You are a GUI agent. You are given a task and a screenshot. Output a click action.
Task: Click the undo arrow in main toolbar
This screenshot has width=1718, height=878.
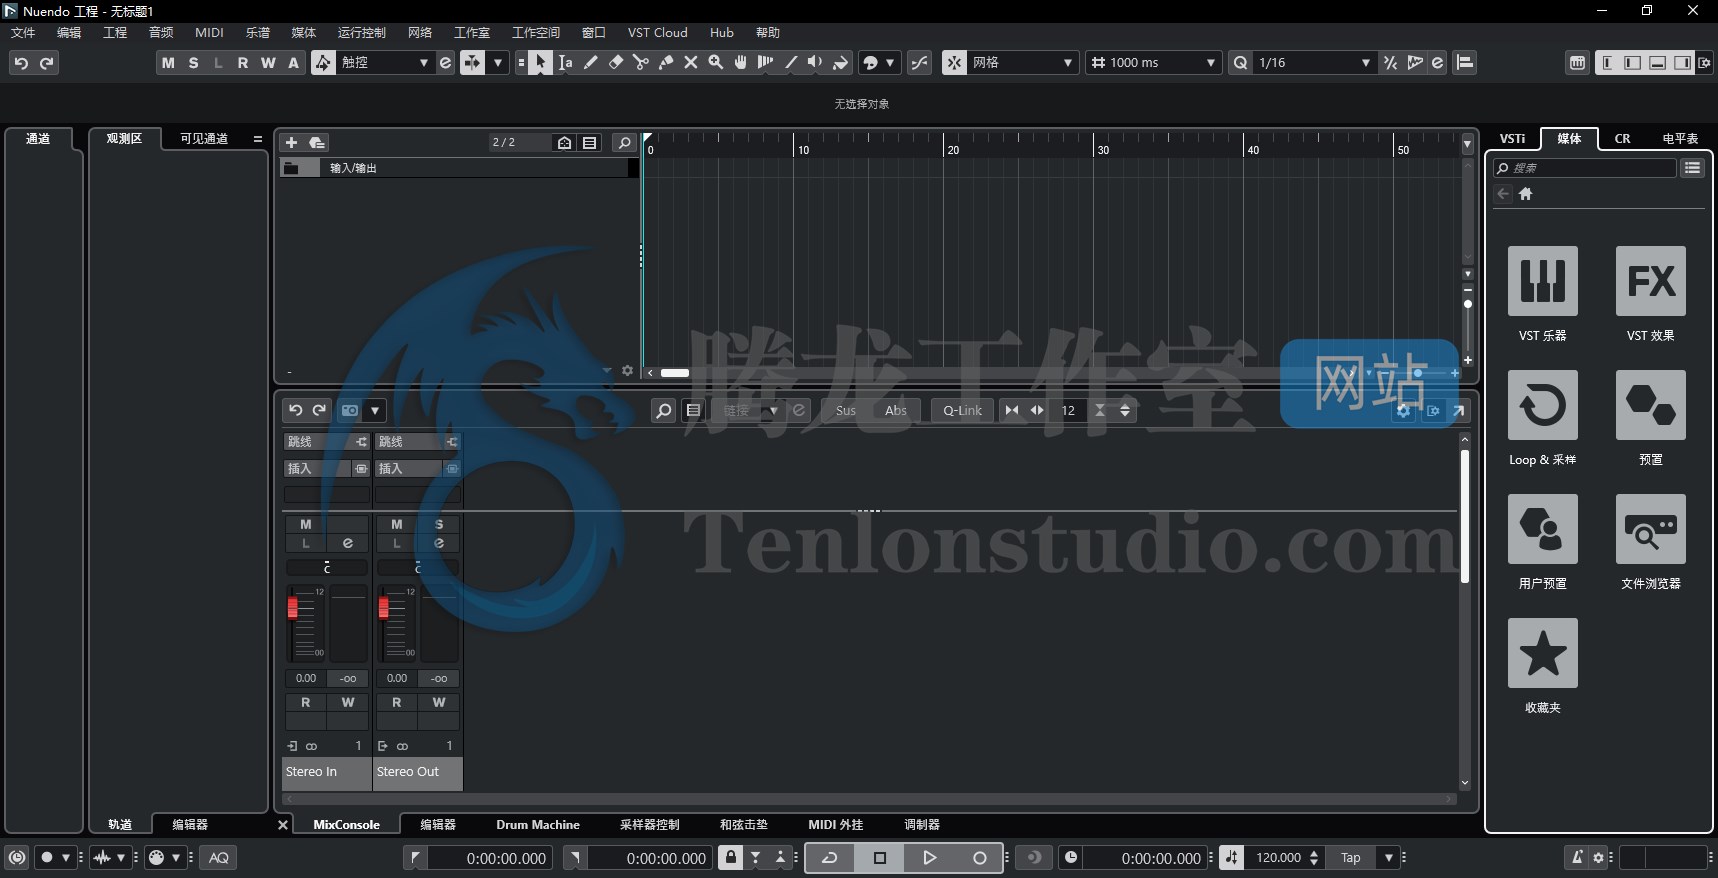[x=21, y=62]
